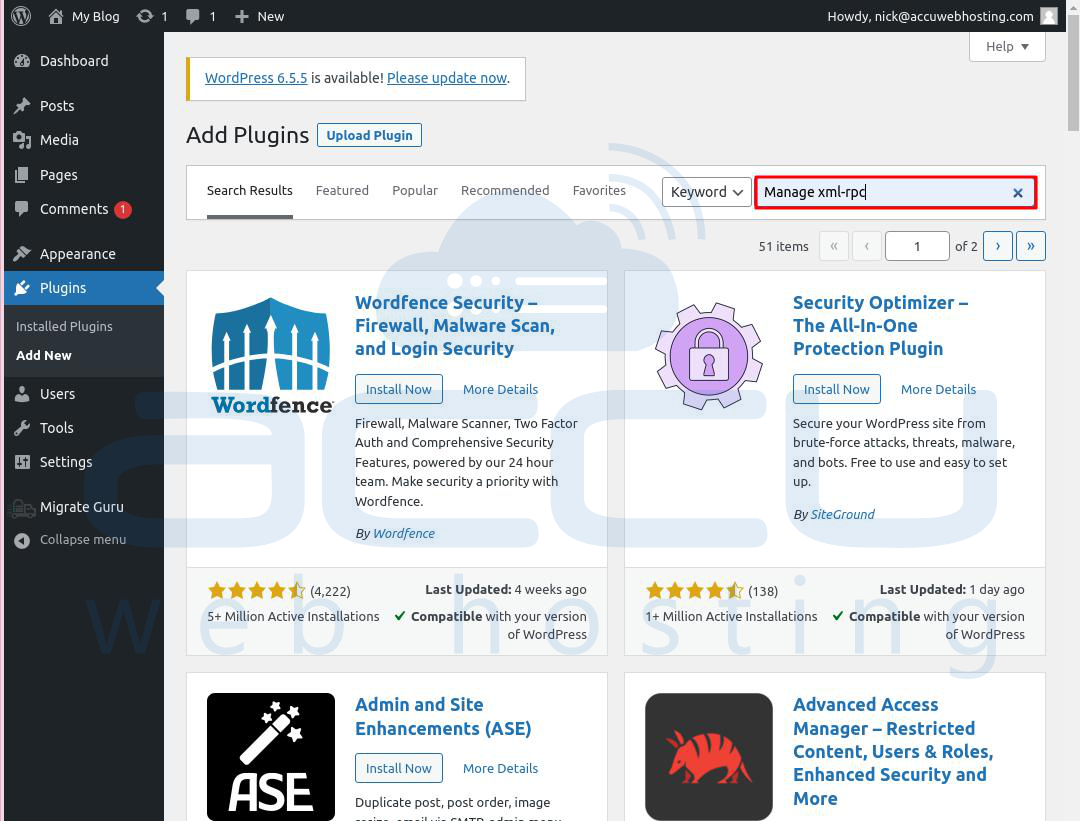Open the Wordfence author link
Image resolution: width=1080 pixels, height=821 pixels.
coord(404,533)
